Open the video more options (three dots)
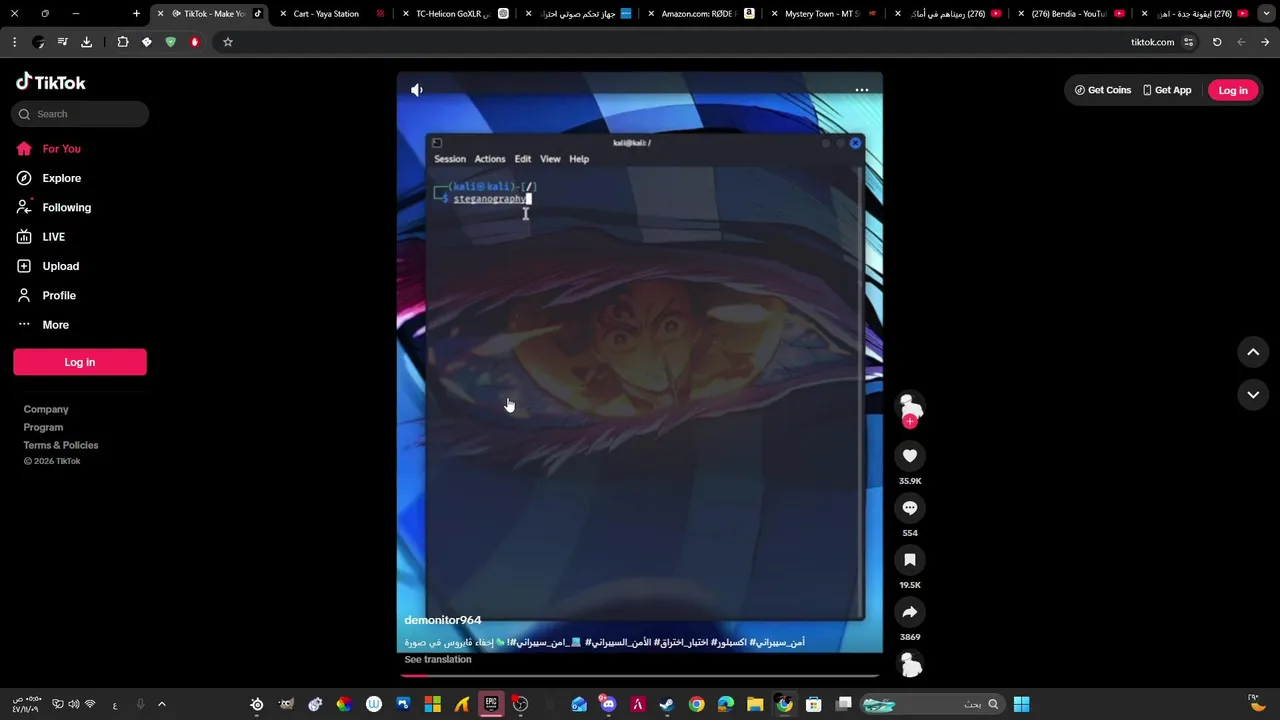 861,90
